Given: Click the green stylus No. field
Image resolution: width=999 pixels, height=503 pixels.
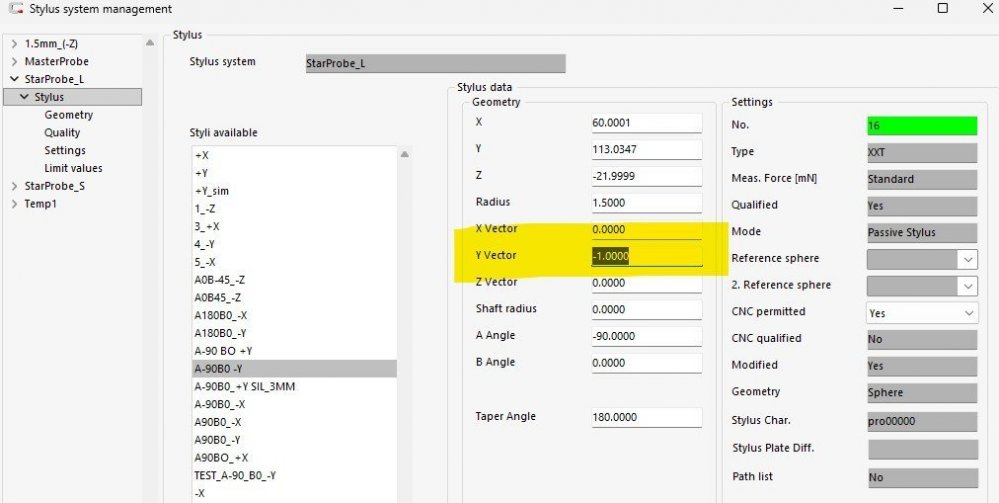Looking at the screenshot, I should point(921,126).
